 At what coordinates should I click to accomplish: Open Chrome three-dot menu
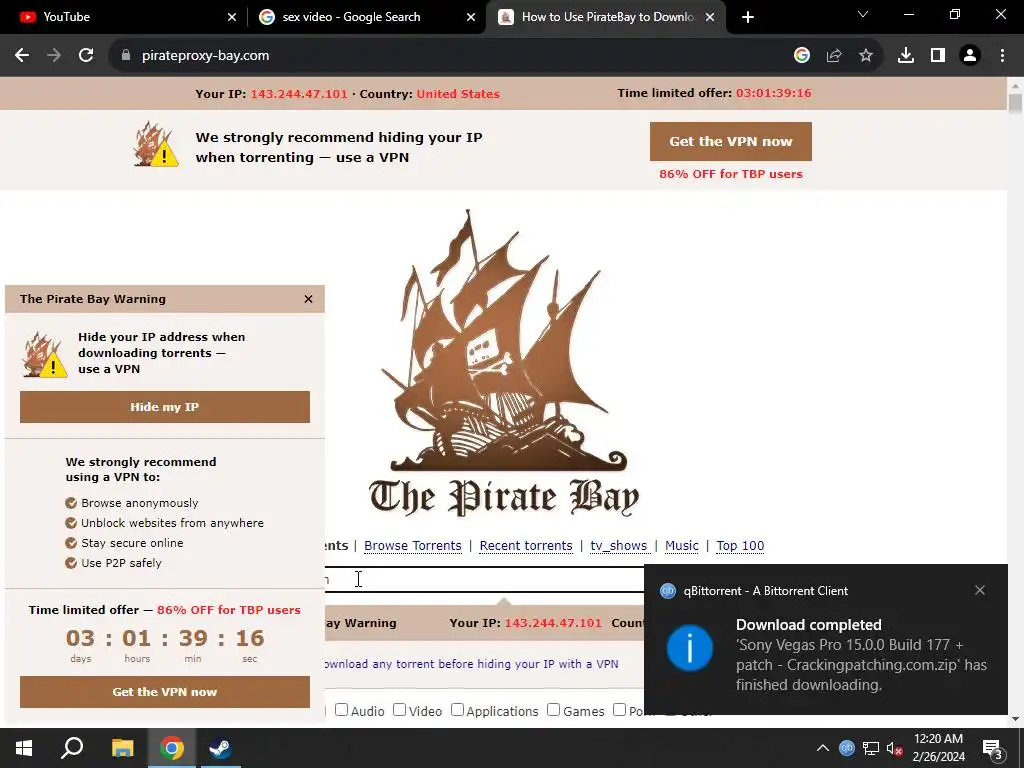click(x=1002, y=56)
